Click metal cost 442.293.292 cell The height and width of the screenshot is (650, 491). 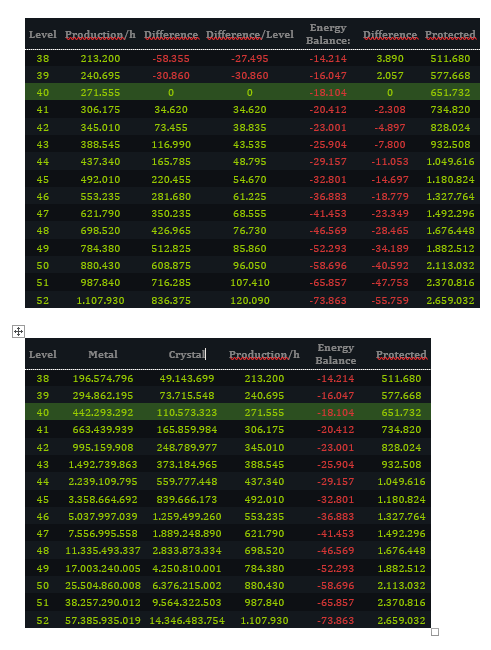point(103,412)
